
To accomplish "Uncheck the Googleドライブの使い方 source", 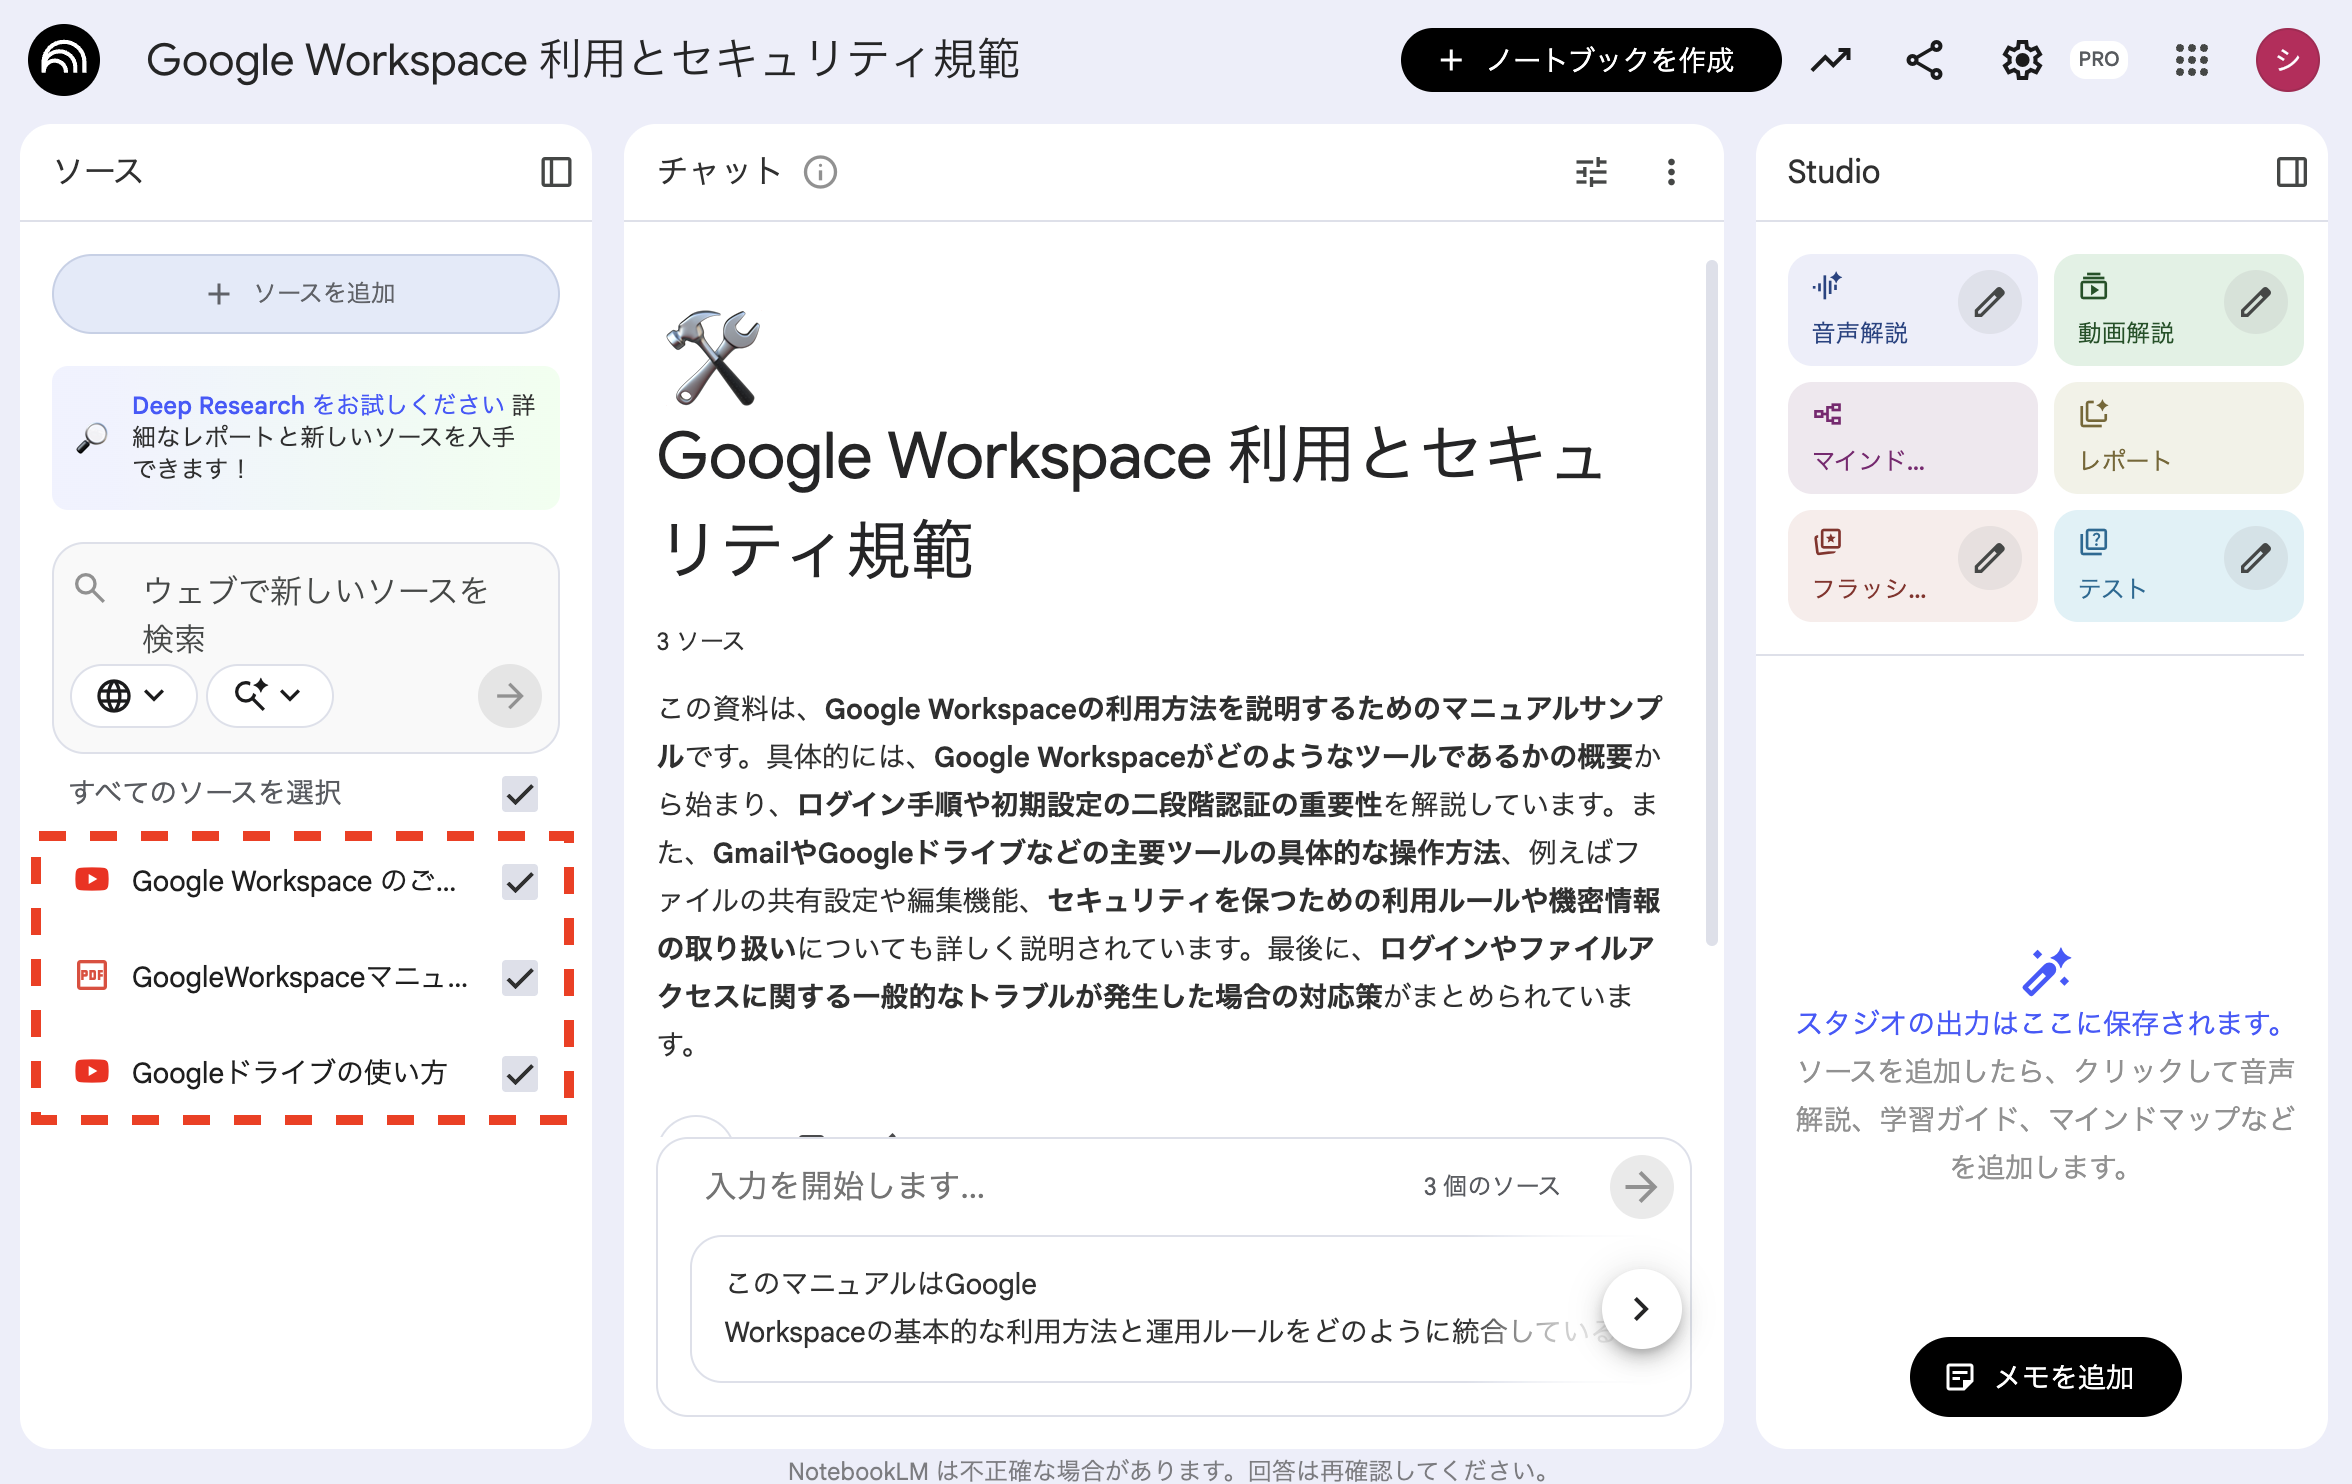I will [x=520, y=1073].
